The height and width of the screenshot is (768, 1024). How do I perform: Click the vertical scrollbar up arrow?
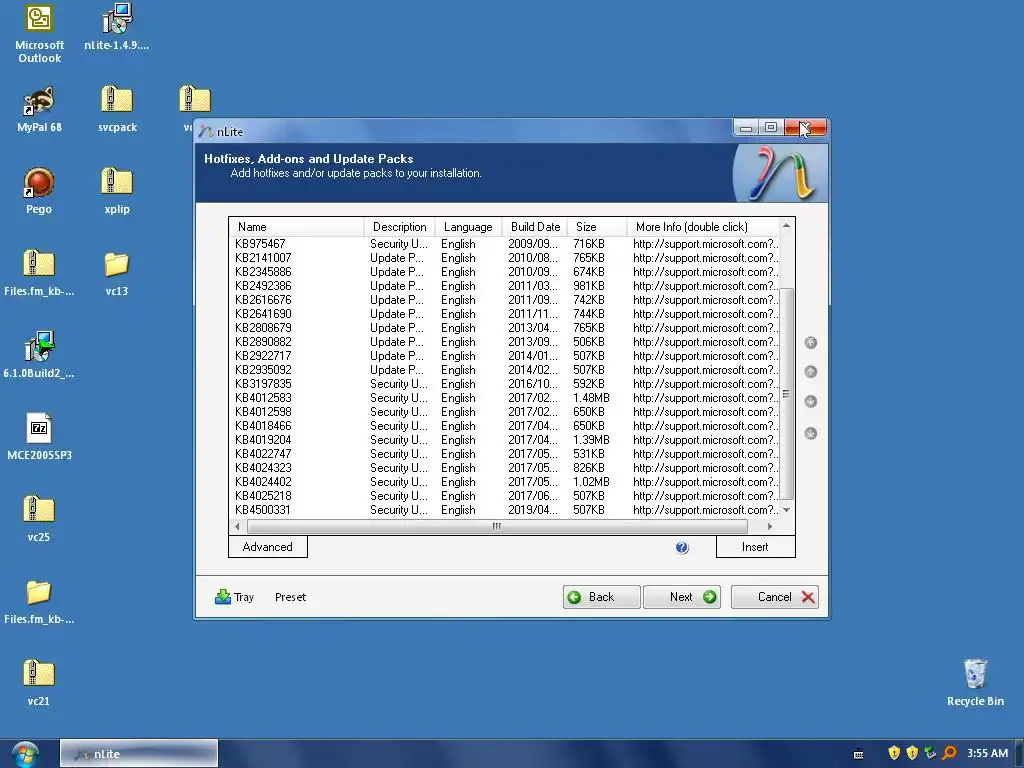(786, 225)
